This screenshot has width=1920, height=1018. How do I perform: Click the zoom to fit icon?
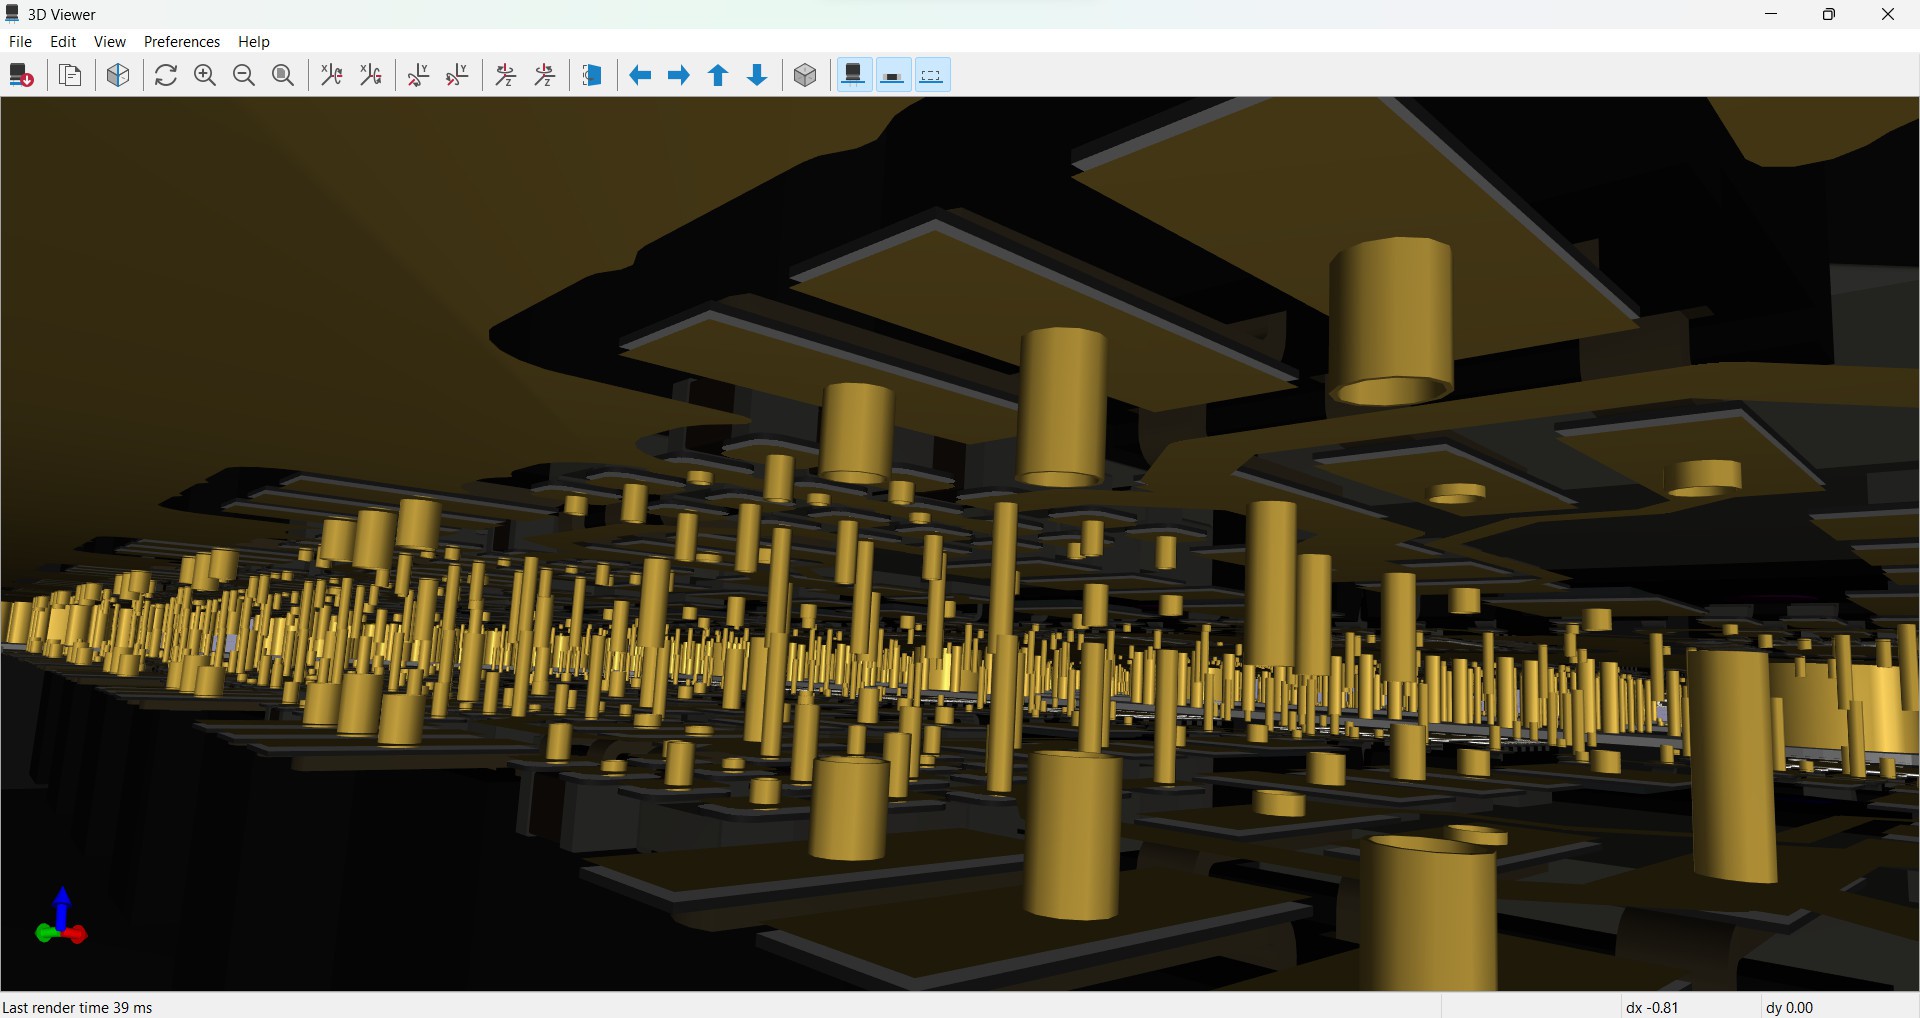(x=284, y=76)
